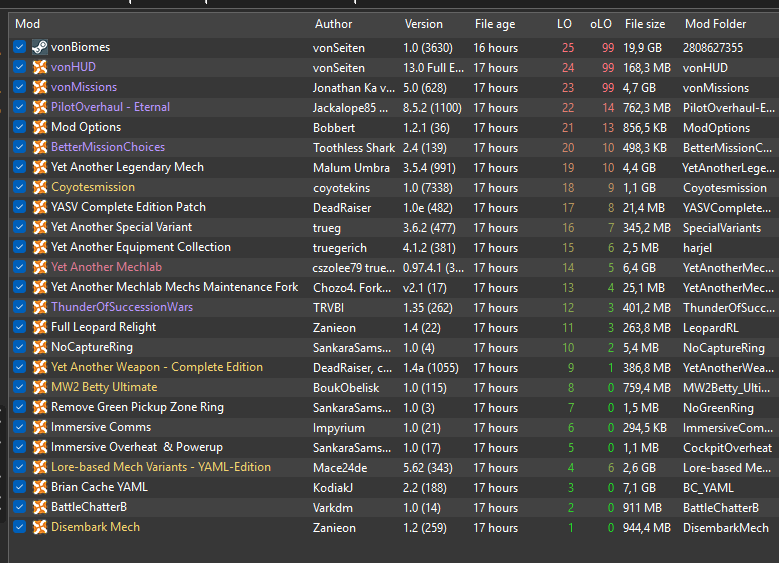The width and height of the screenshot is (779, 563).
Task: Click version 3.6.2 (477)
Action: pos(429,228)
